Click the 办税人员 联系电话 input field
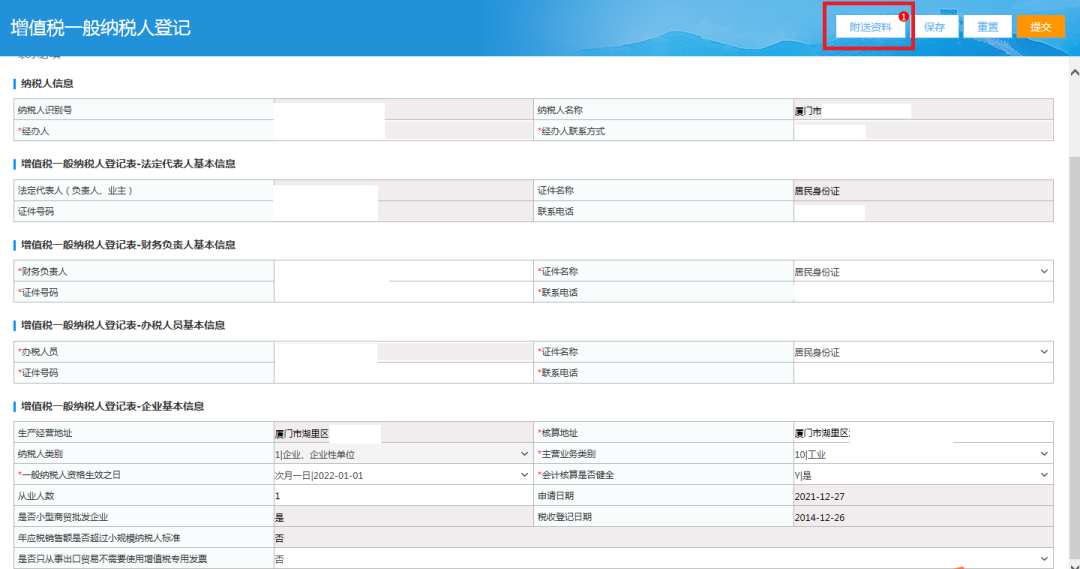 (x=923, y=373)
